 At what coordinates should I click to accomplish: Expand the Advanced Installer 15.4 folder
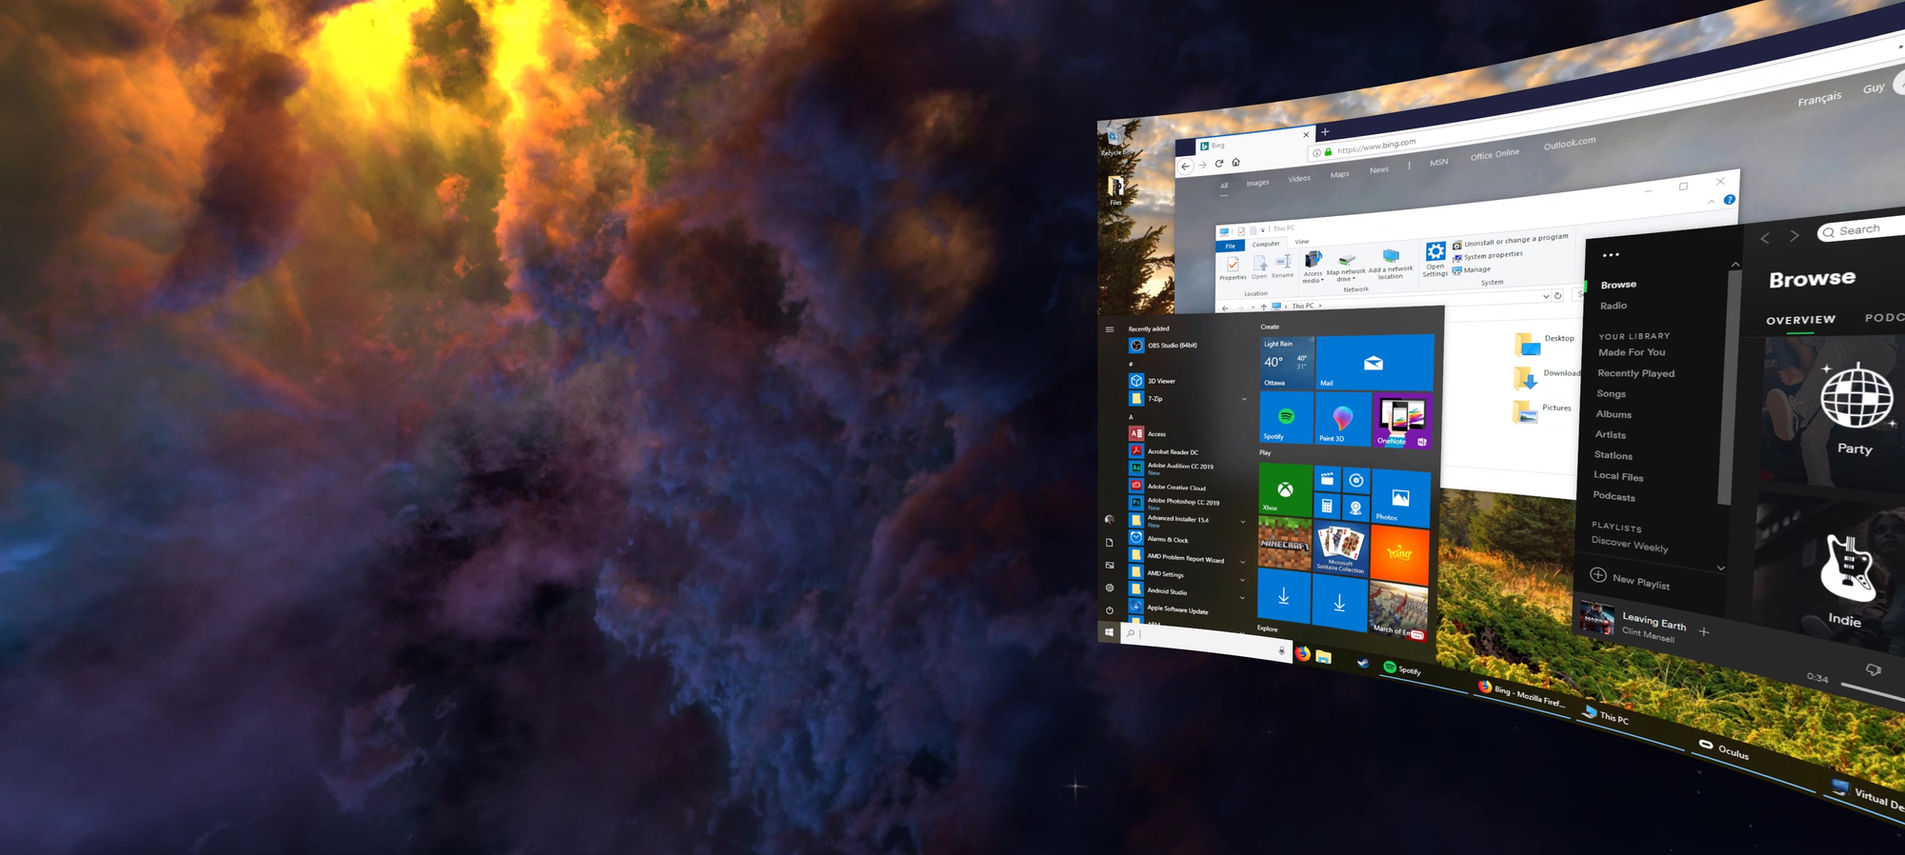pos(1243,521)
